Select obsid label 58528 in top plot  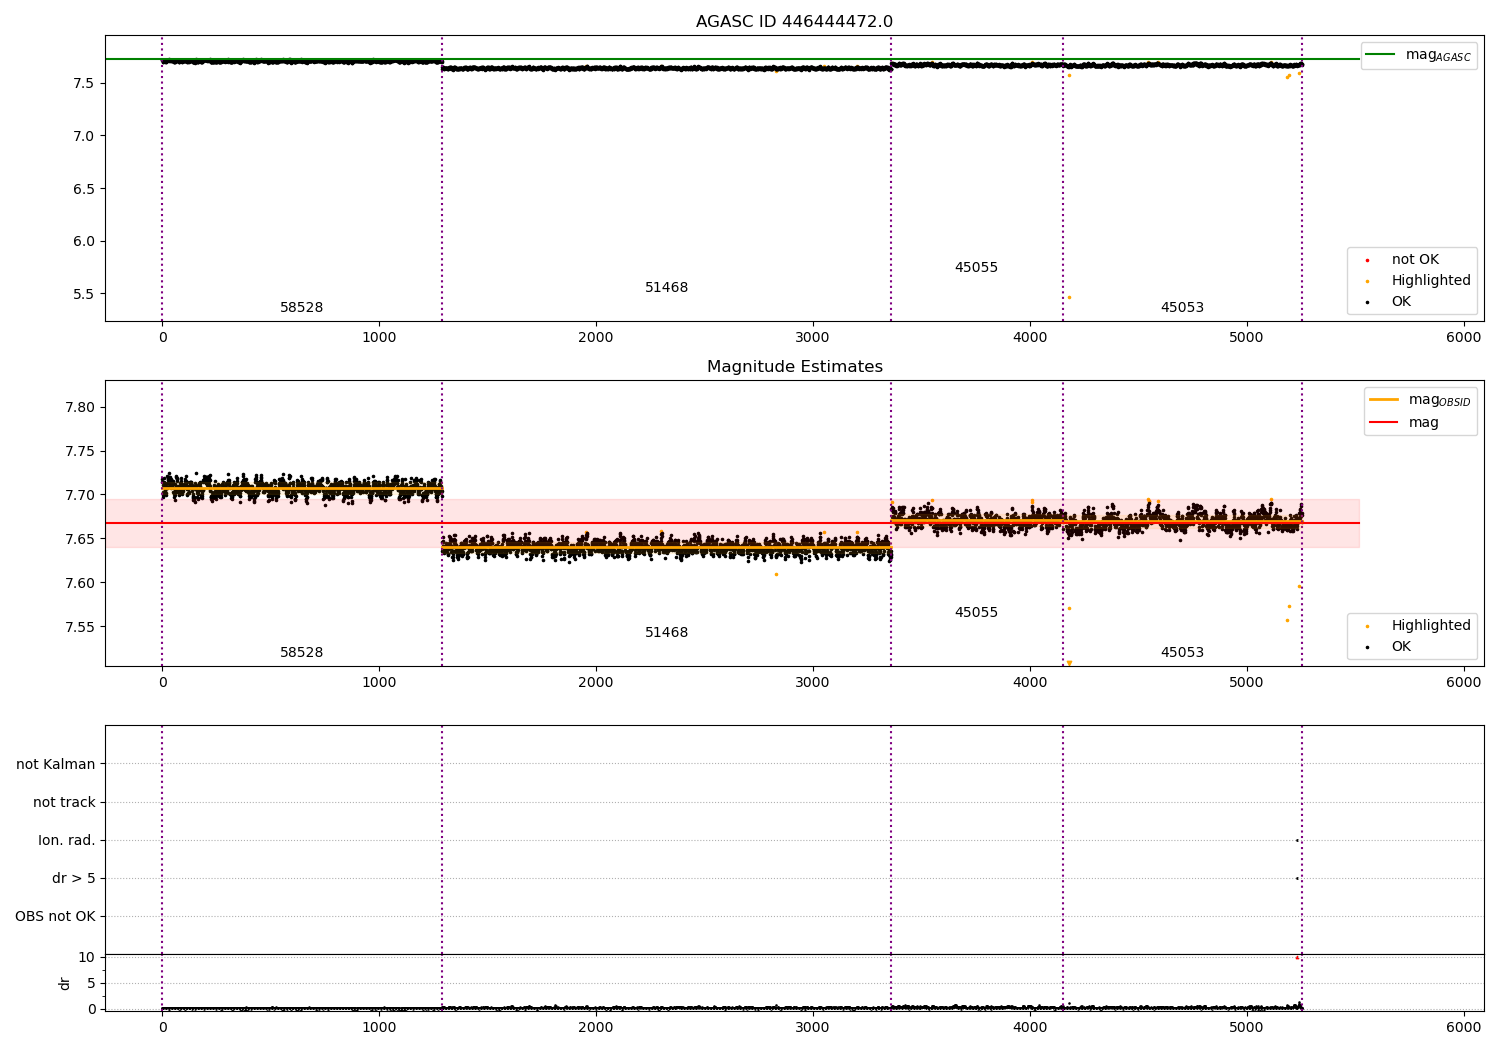pos(301,308)
